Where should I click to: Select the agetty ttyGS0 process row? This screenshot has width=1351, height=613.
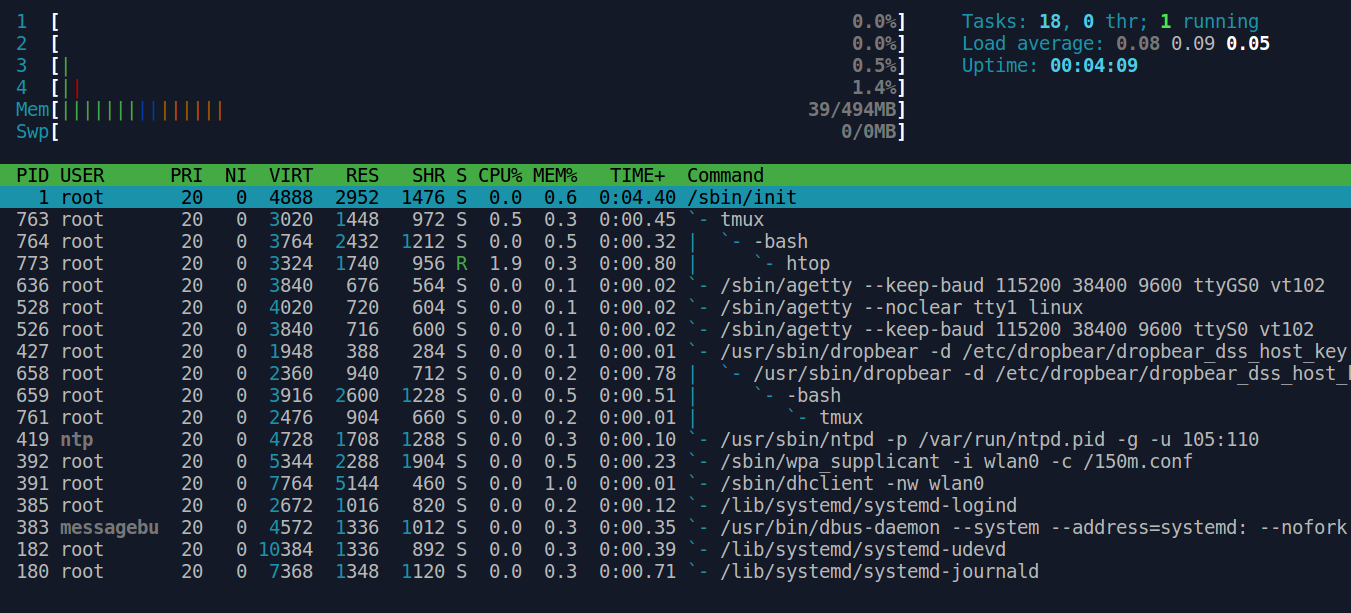pyautogui.click(x=675, y=285)
